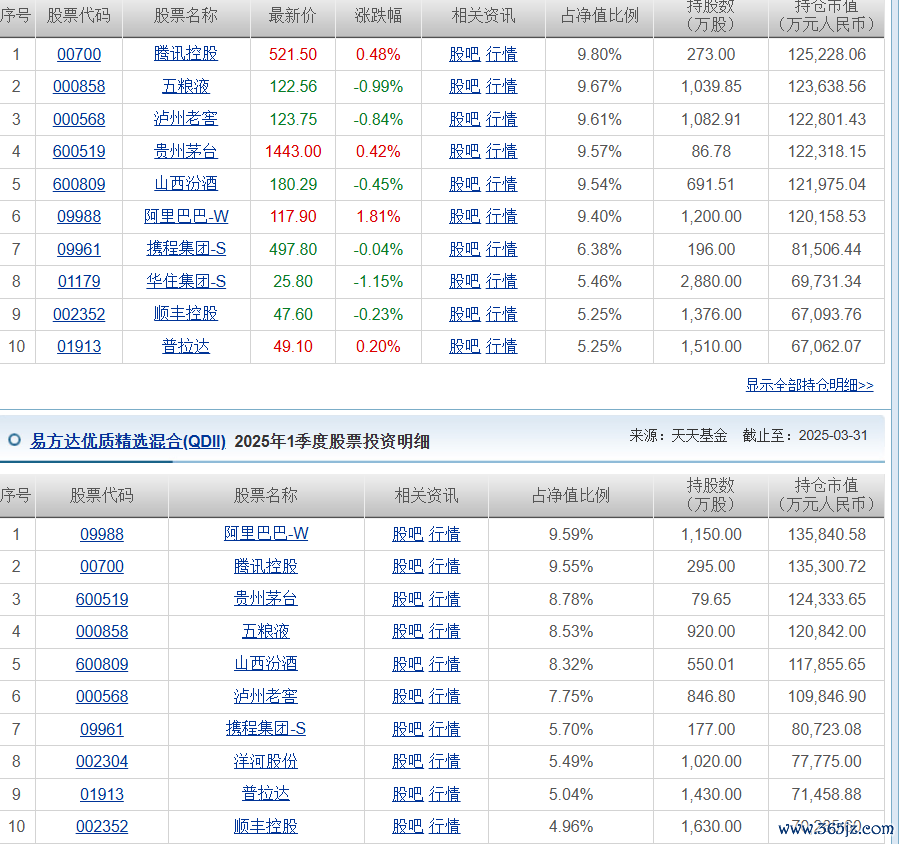Open 腾讯控股 link in row priced 521.50
Screen dimensions: 901x844
186,54
